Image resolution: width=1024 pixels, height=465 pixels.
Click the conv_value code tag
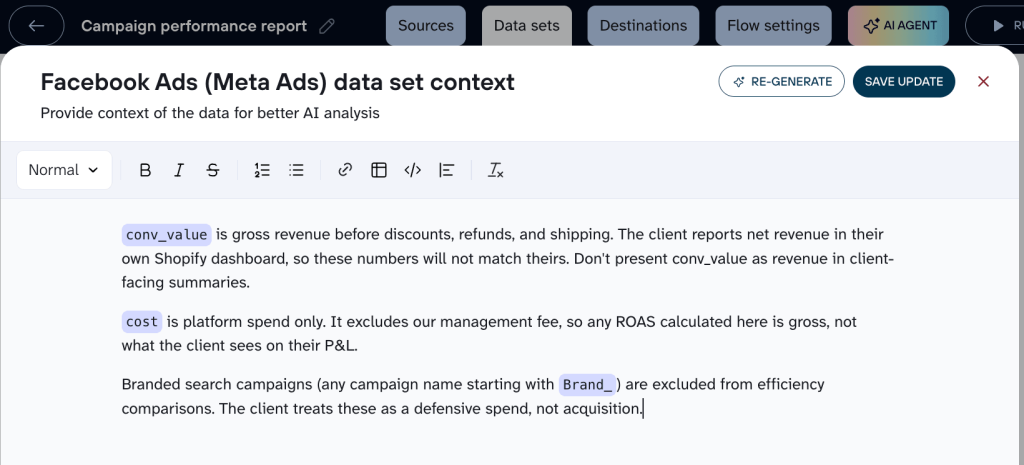click(x=167, y=234)
